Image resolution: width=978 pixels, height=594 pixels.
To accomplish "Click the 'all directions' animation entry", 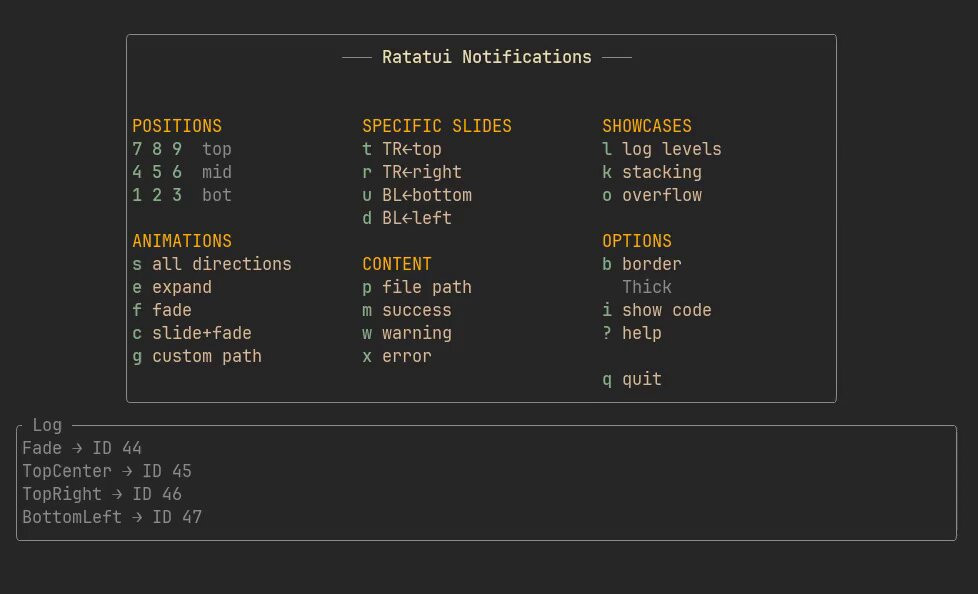I will point(221,265).
